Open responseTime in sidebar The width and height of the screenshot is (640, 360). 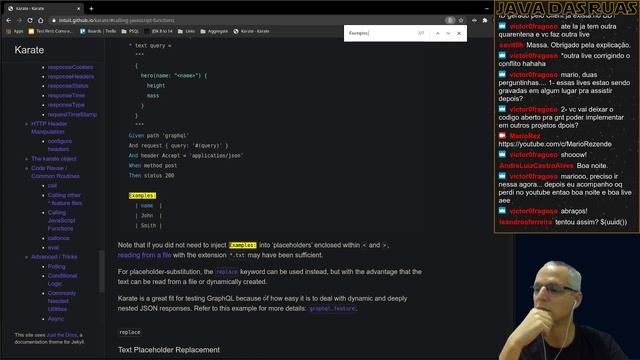click(x=66, y=95)
